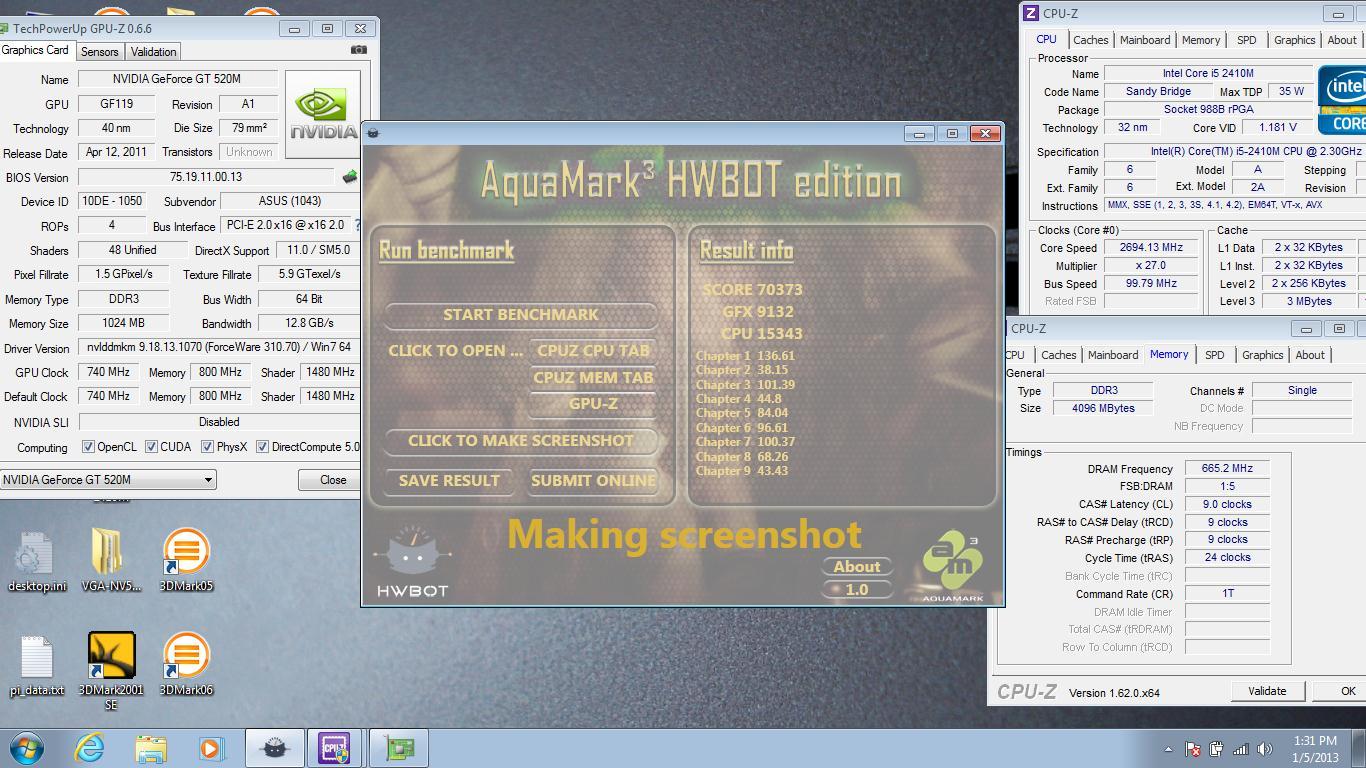Switch to the GPU-Z taskbar item
Image resolution: width=1366 pixels, height=768 pixels.
click(399, 748)
